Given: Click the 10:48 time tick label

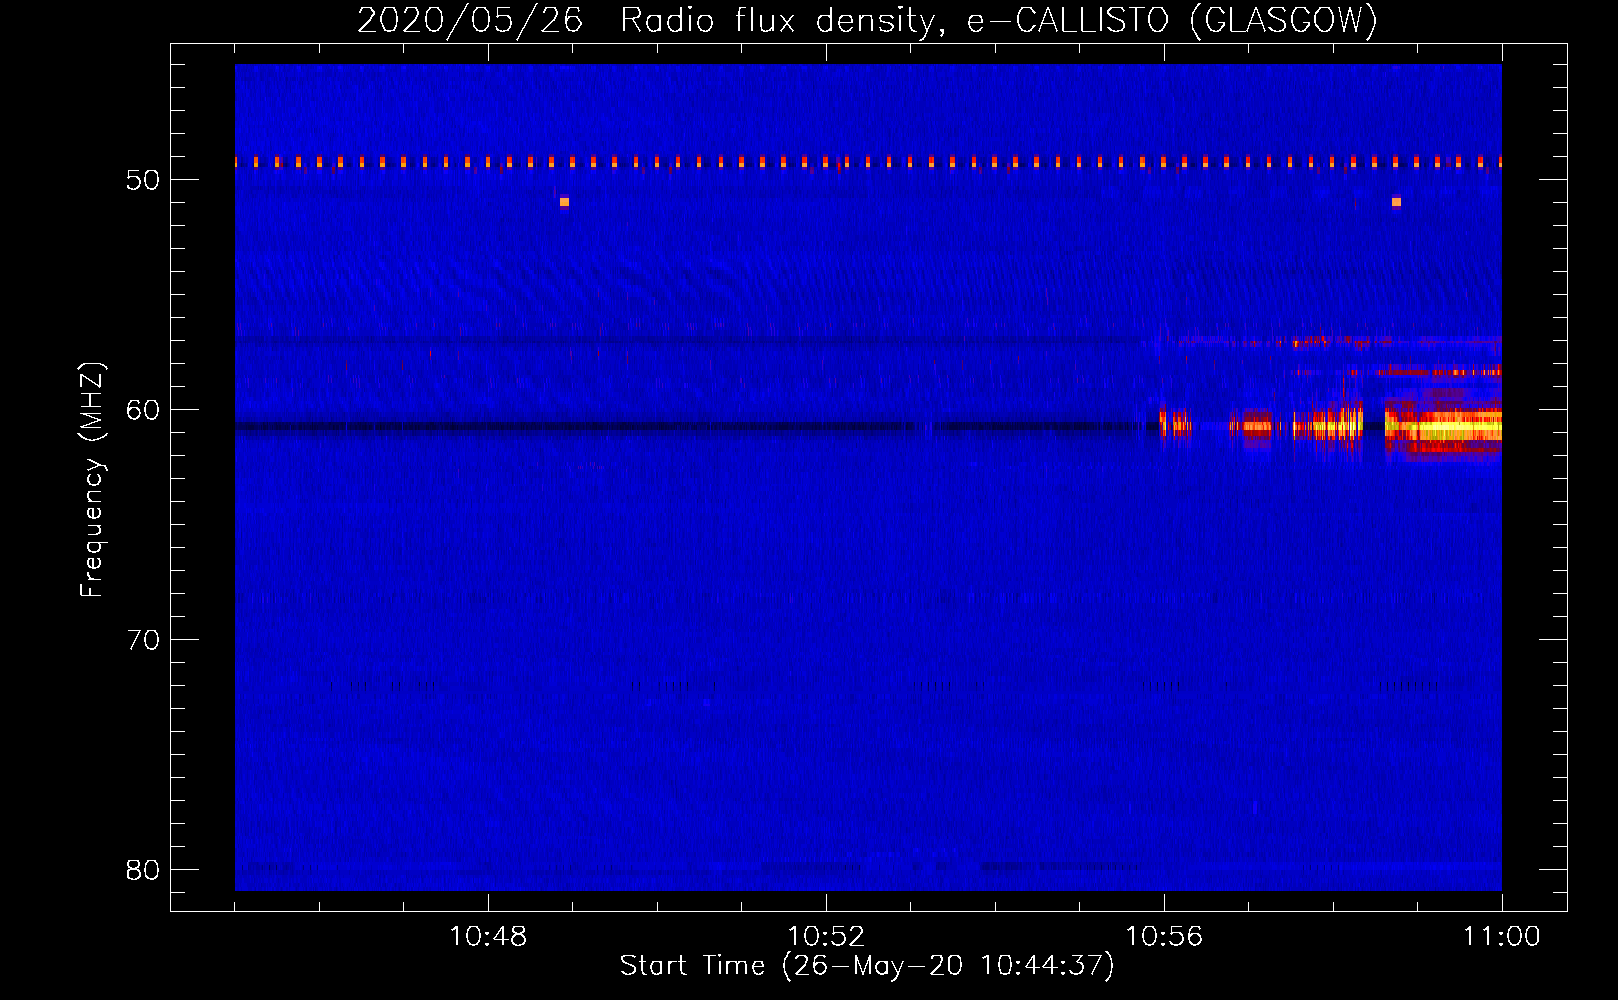Looking at the screenshot, I should (x=488, y=937).
